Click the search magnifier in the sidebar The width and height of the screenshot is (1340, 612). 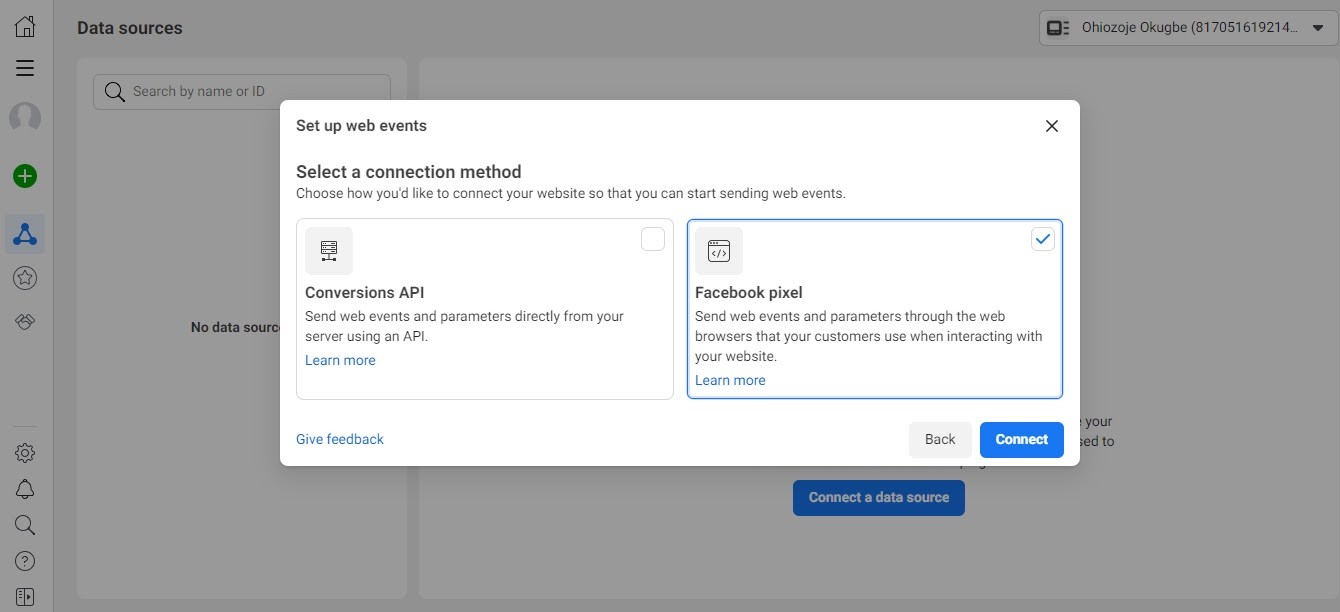tap(24, 524)
